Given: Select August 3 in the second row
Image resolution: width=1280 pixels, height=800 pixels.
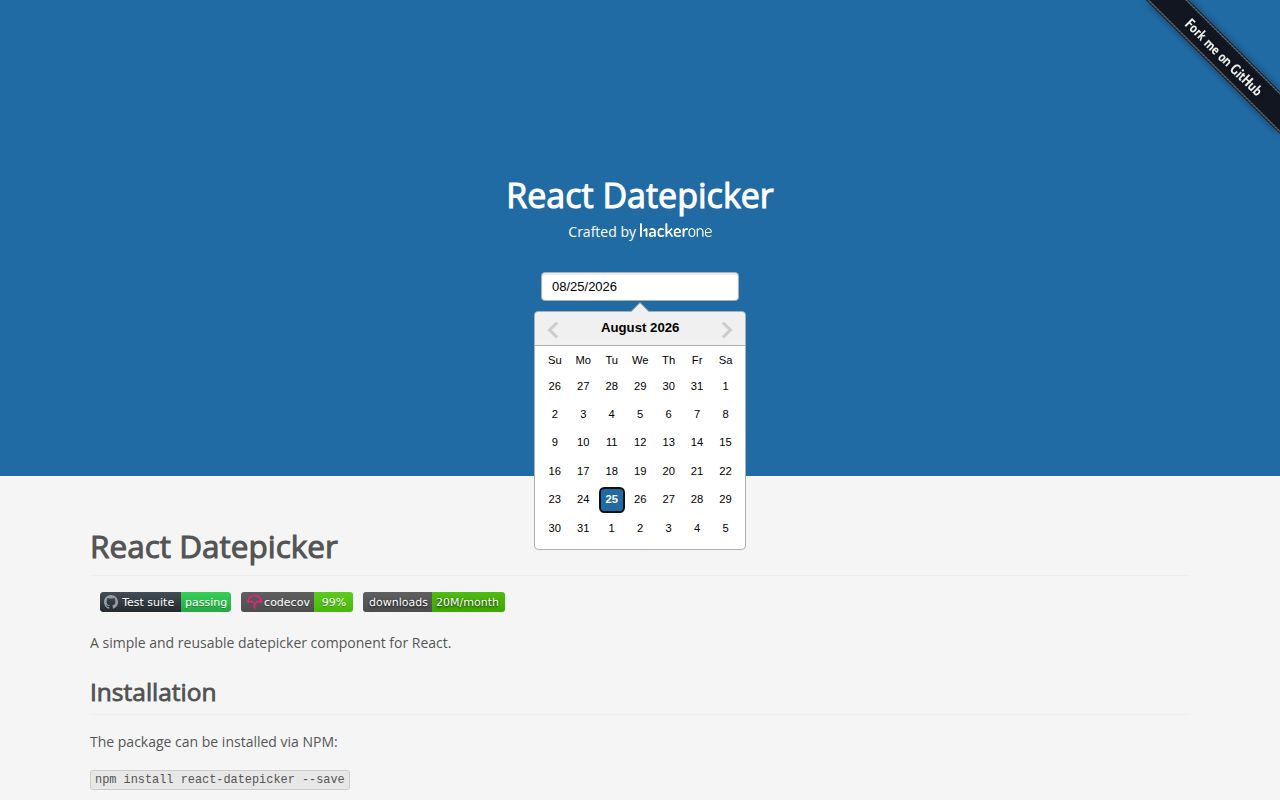Looking at the screenshot, I should pyautogui.click(x=583, y=414).
